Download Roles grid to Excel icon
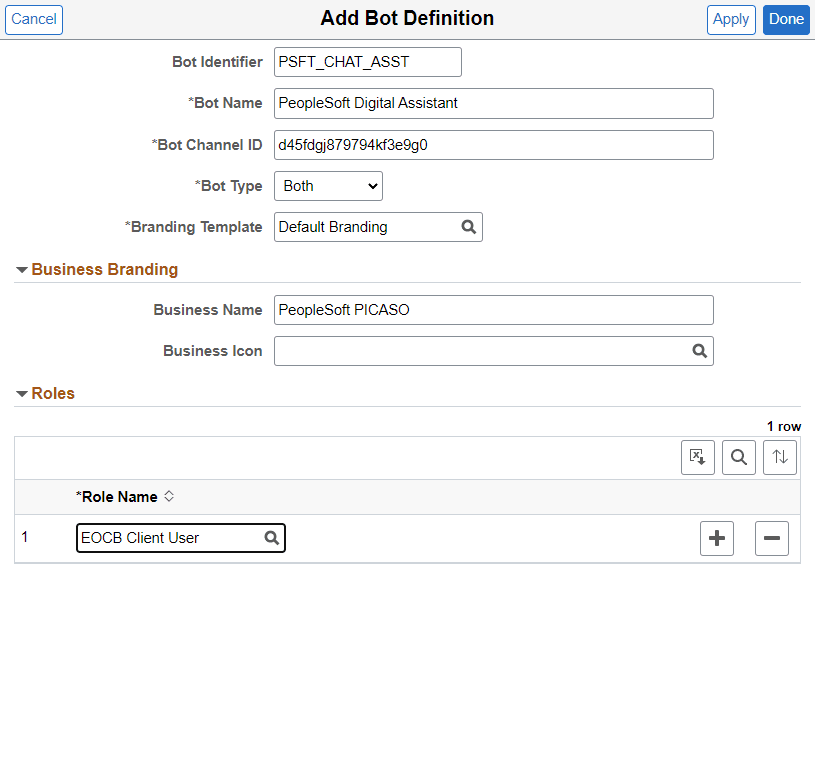 click(x=698, y=457)
